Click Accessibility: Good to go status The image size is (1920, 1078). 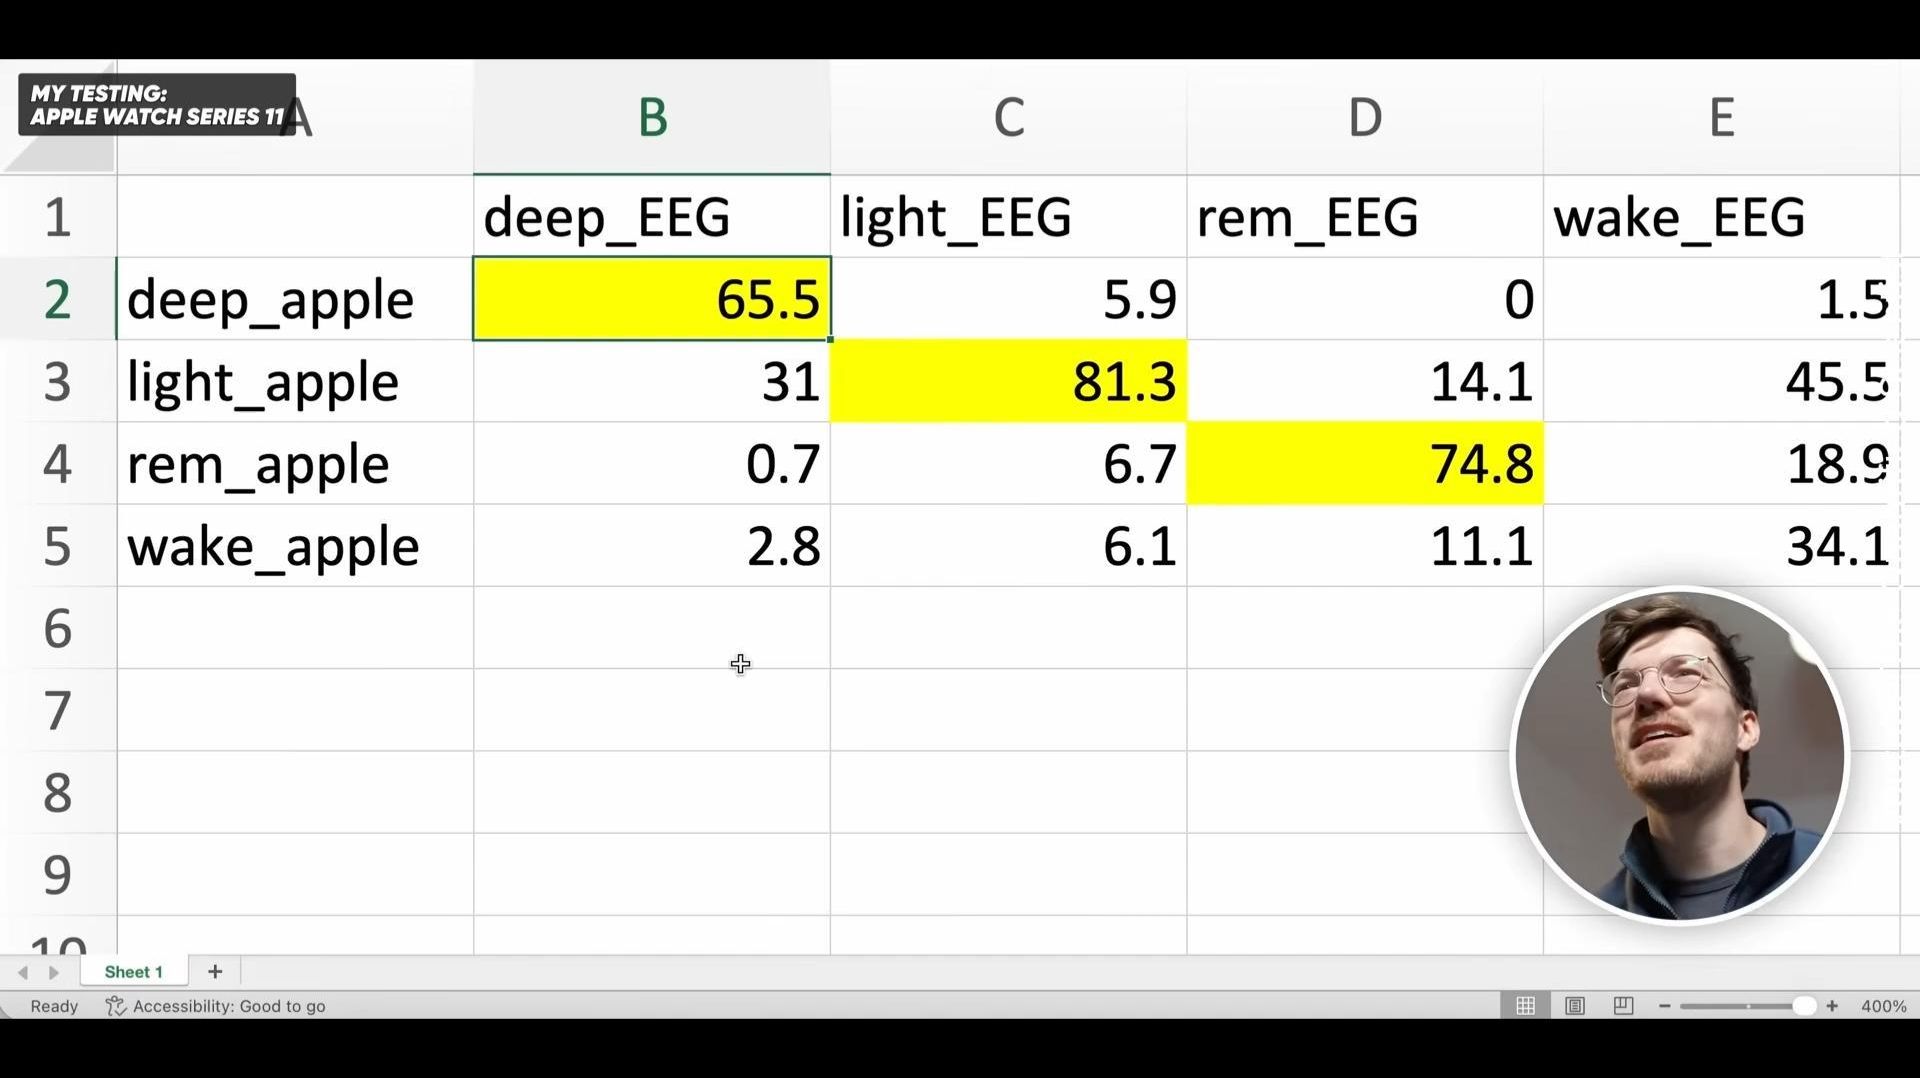click(228, 1006)
